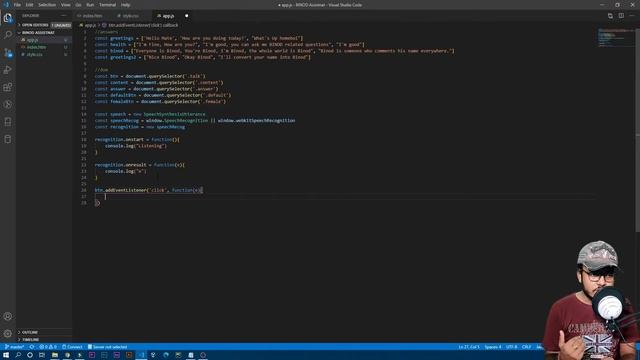Open the File menu
This screenshot has width=640, height=360.
pos(17,5)
